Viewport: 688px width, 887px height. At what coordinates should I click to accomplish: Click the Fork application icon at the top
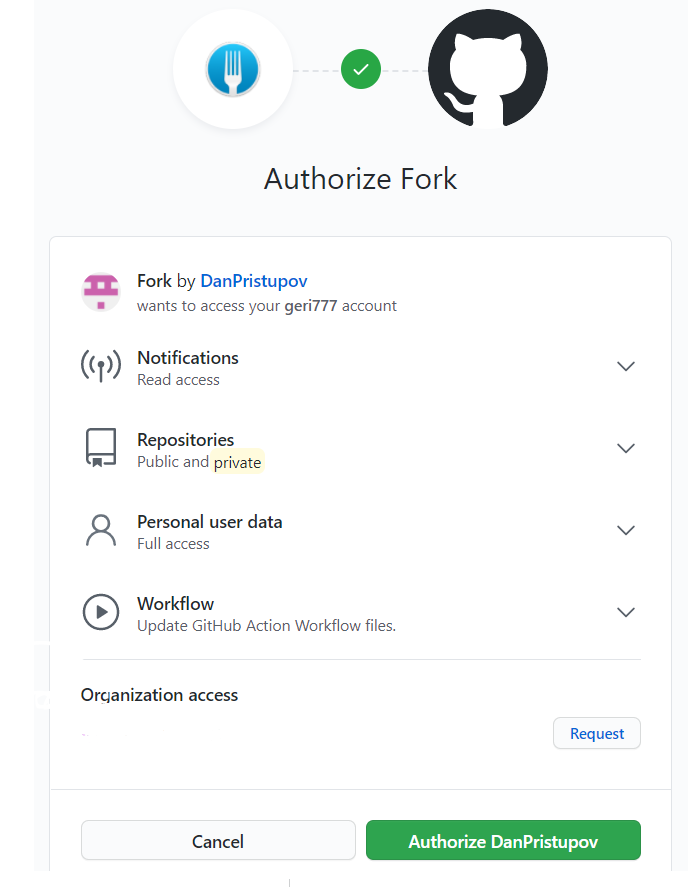233,69
